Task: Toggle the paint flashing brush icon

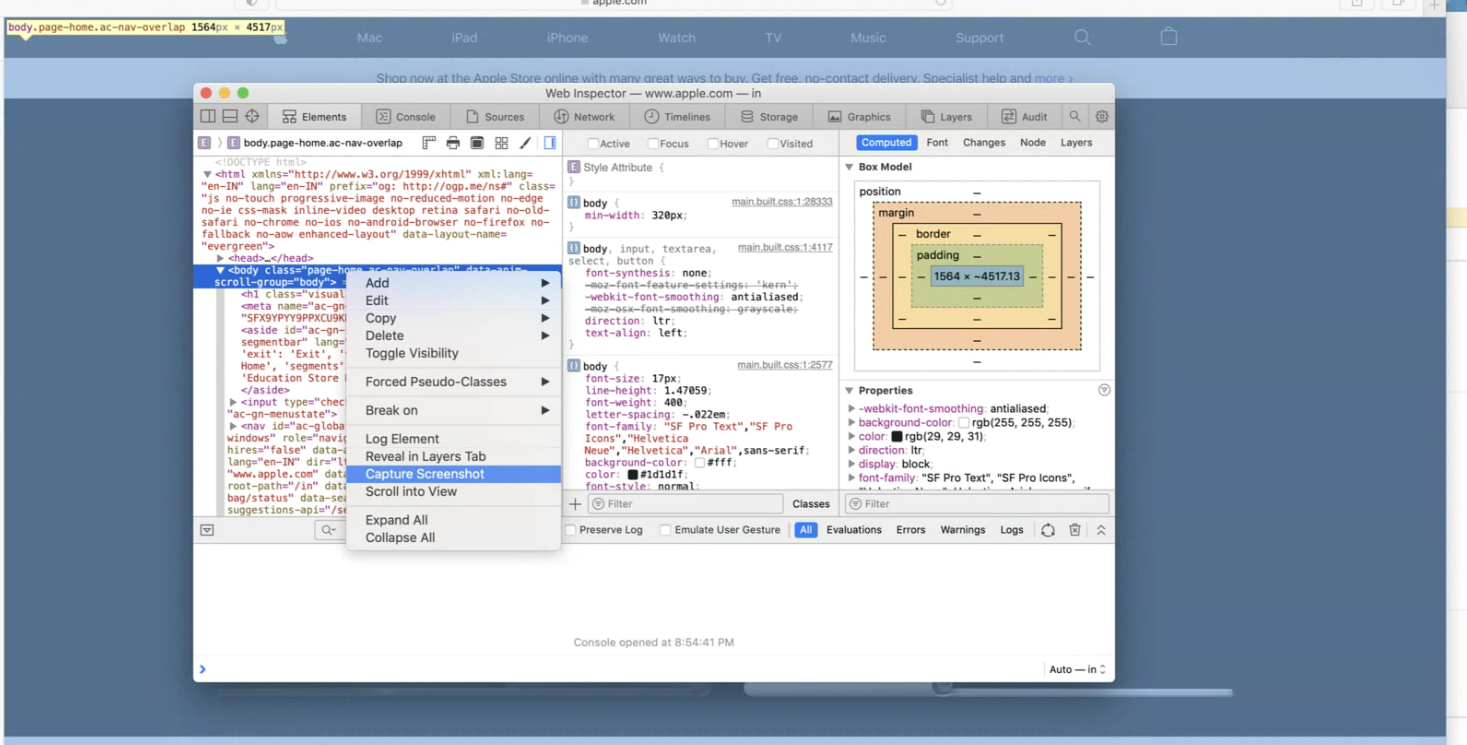Action: coord(525,143)
